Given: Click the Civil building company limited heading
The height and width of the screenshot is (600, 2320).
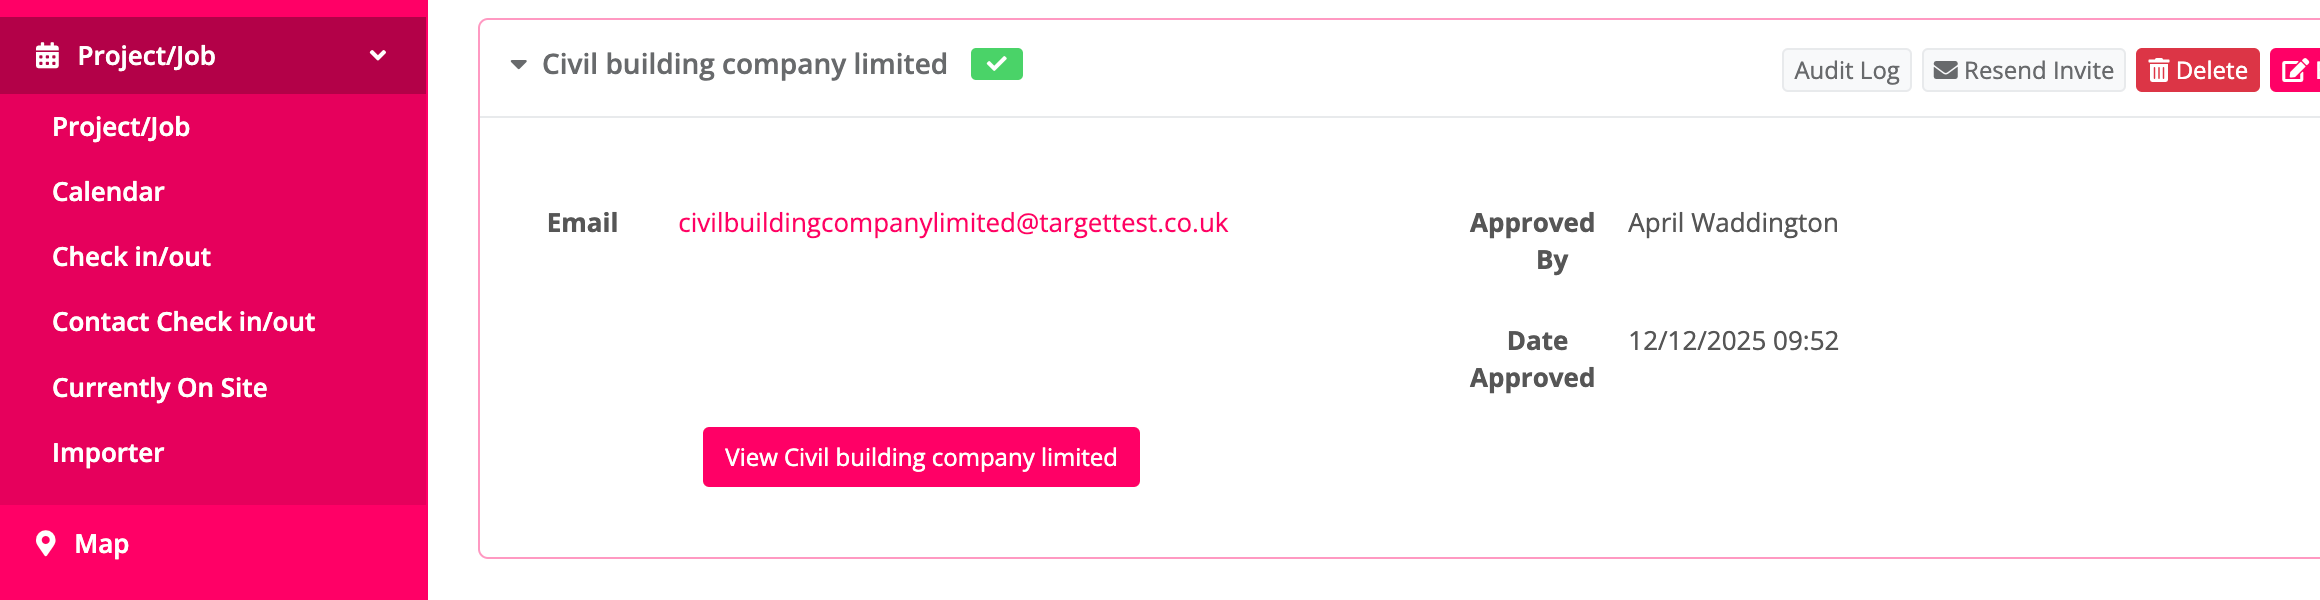Looking at the screenshot, I should [x=744, y=65].
